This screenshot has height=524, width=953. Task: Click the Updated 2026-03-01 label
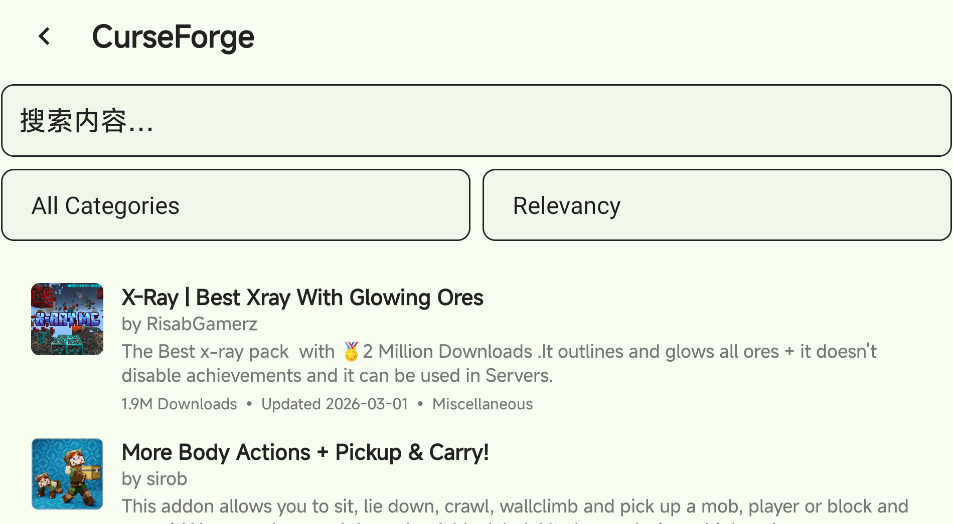click(x=334, y=404)
